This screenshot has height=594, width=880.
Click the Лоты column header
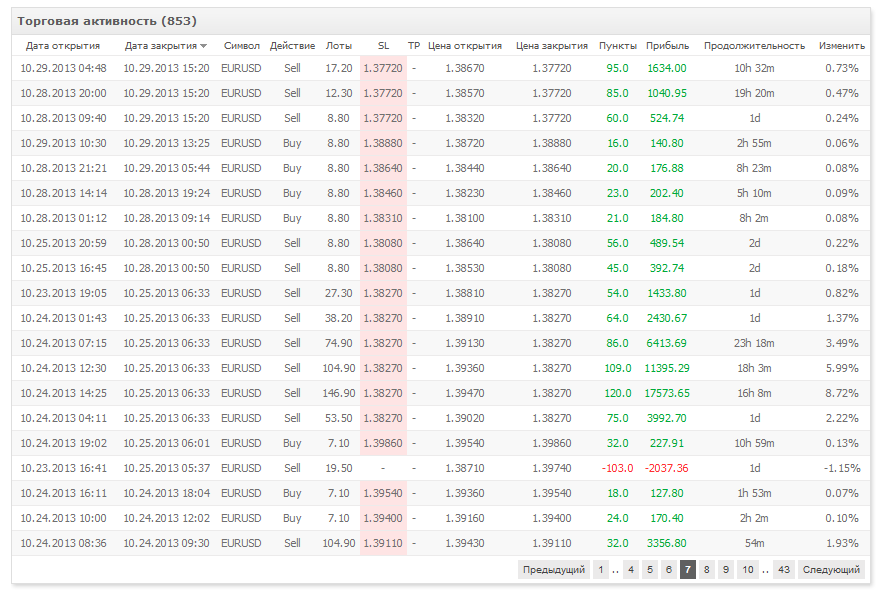[339, 46]
